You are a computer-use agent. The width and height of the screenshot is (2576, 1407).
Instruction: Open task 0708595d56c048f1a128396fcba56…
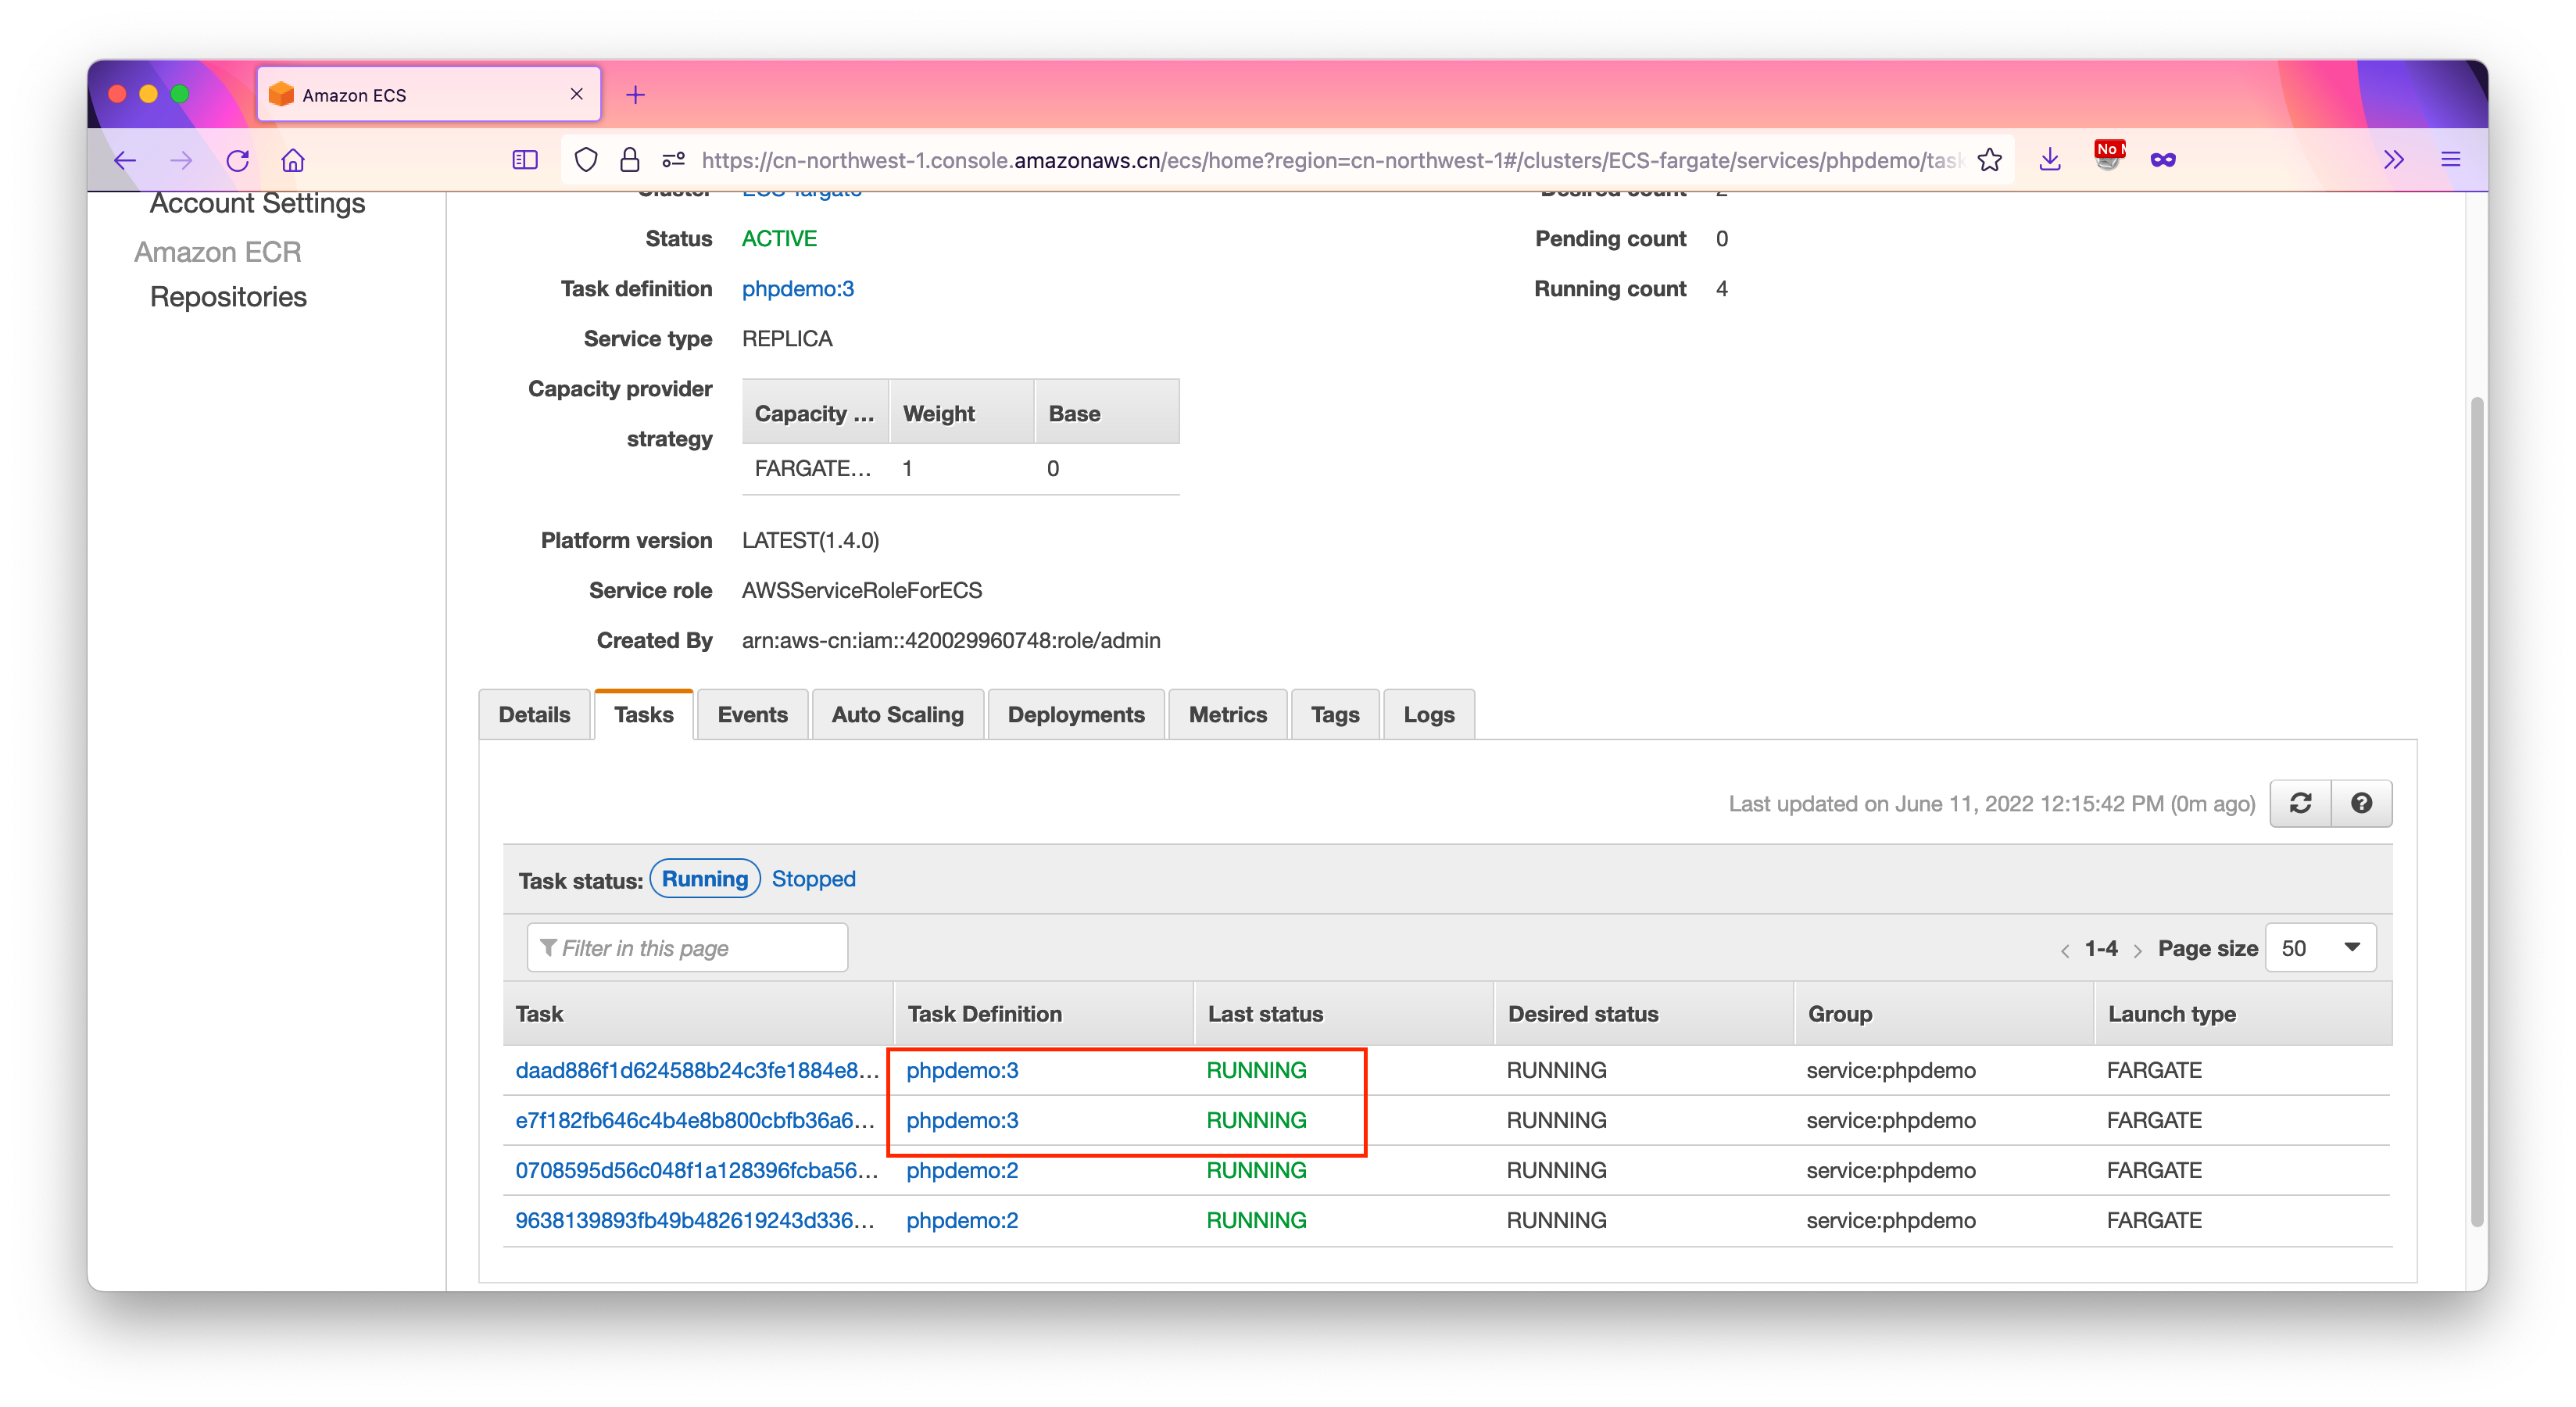(x=697, y=1170)
